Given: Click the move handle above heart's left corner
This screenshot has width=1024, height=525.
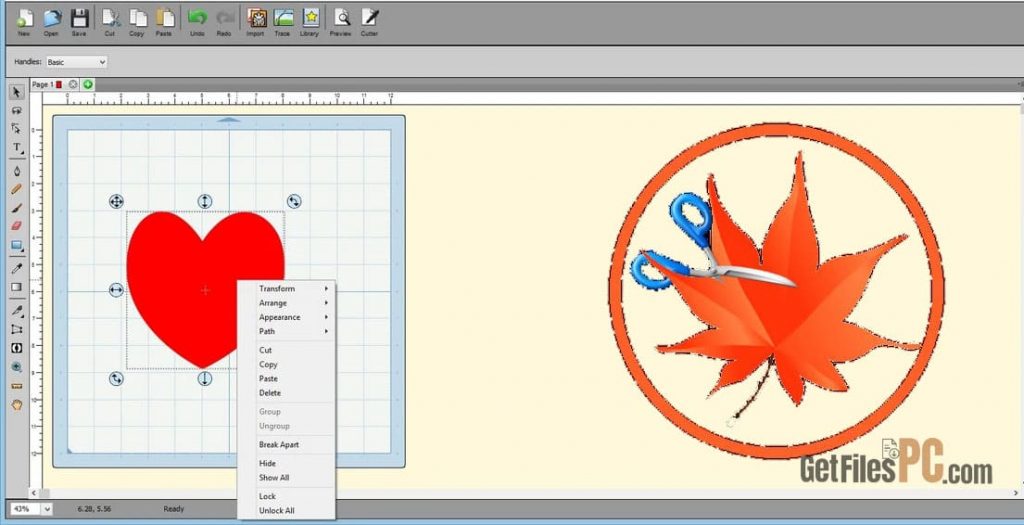Looking at the screenshot, I should pos(116,201).
